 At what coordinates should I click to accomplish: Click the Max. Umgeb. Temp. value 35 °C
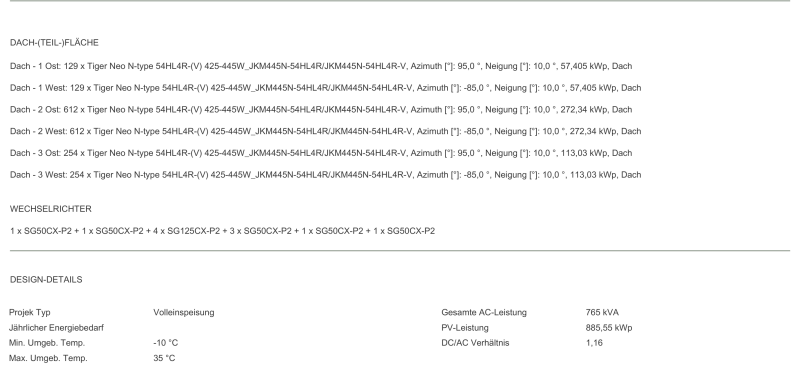[164, 358]
